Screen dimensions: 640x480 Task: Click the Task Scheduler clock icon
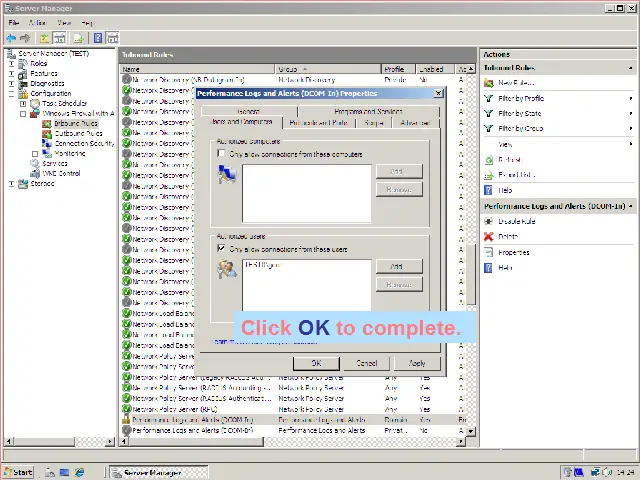(35, 103)
